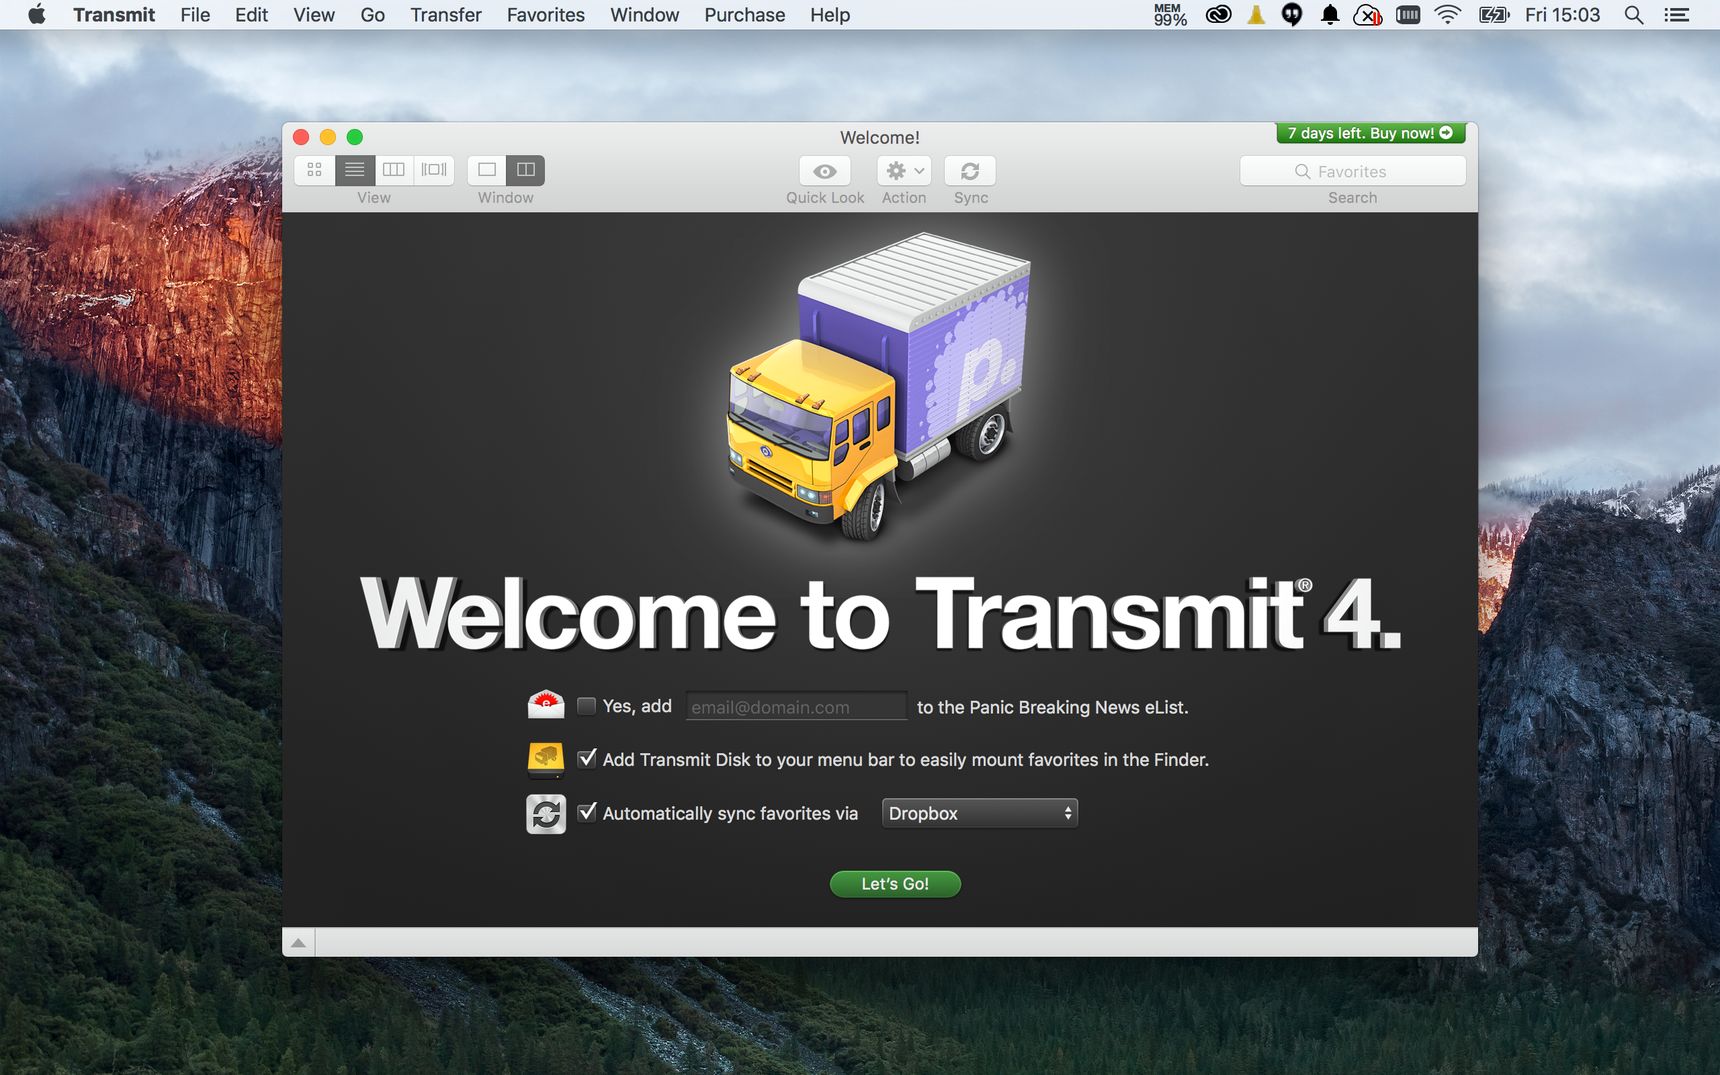The width and height of the screenshot is (1720, 1075).
Task: Uncheck Automatically sync favorites
Action: point(587,812)
